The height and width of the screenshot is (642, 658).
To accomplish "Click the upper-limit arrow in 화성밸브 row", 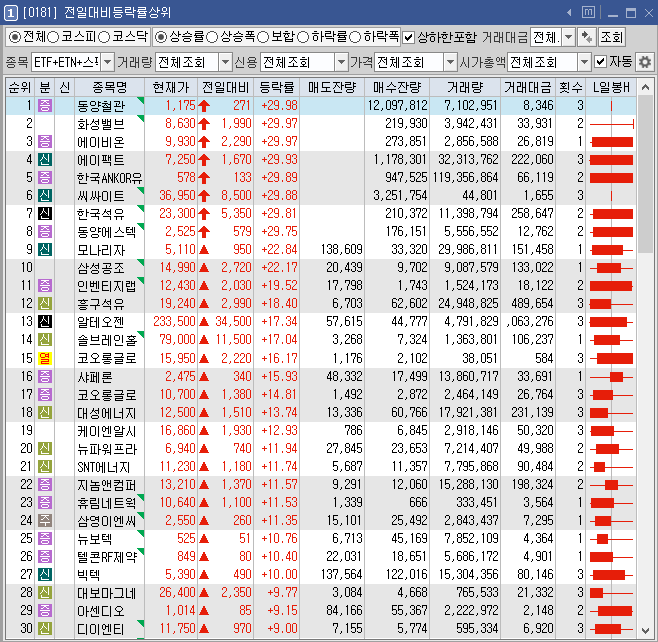I will (x=204, y=124).
